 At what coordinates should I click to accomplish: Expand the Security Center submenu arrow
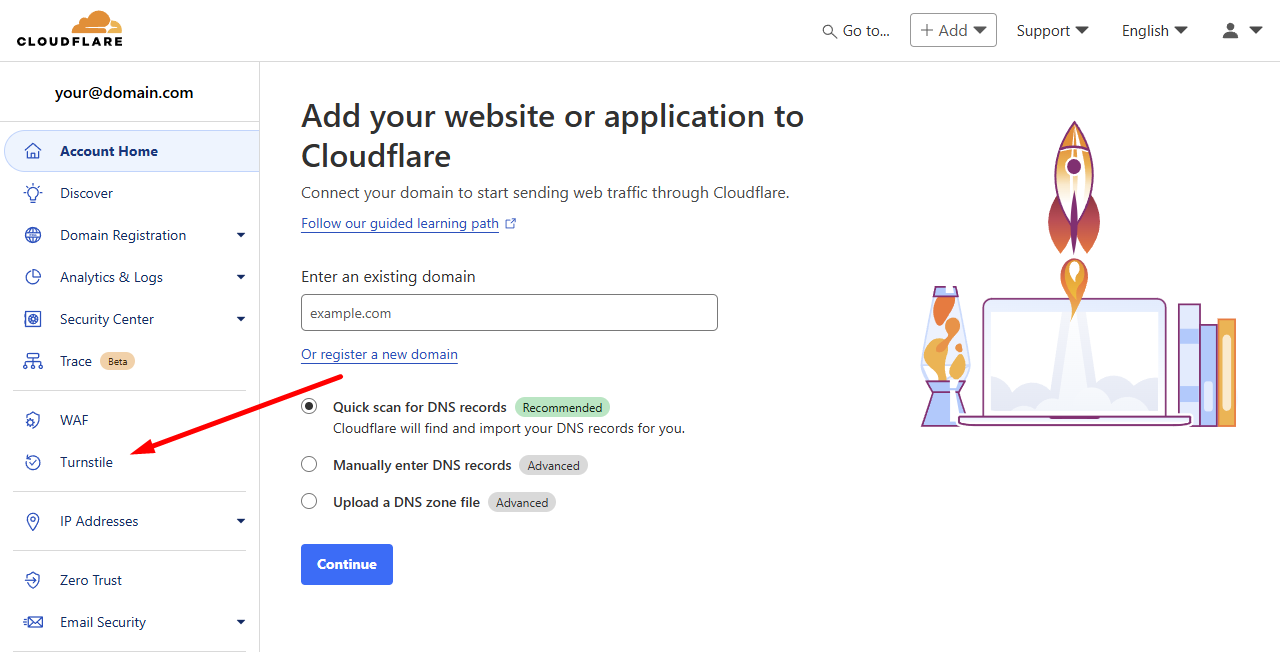click(240, 319)
